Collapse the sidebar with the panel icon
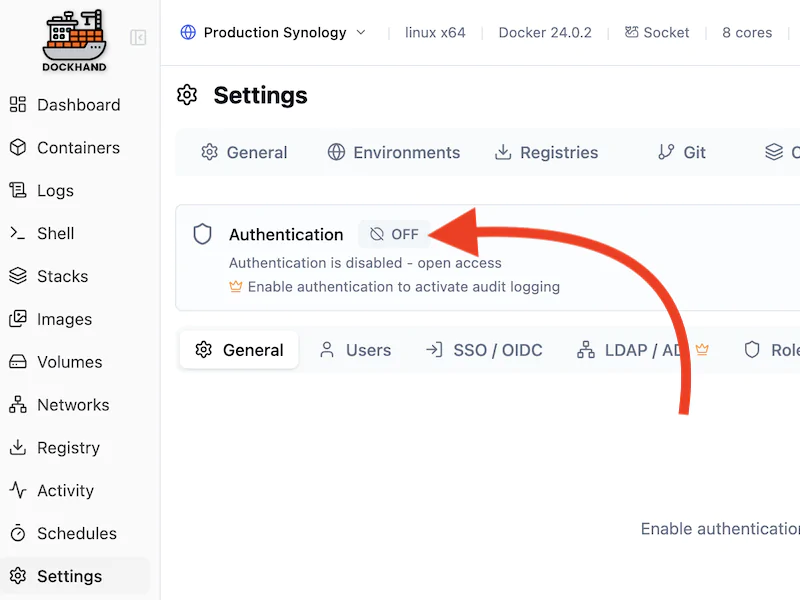 tap(138, 38)
